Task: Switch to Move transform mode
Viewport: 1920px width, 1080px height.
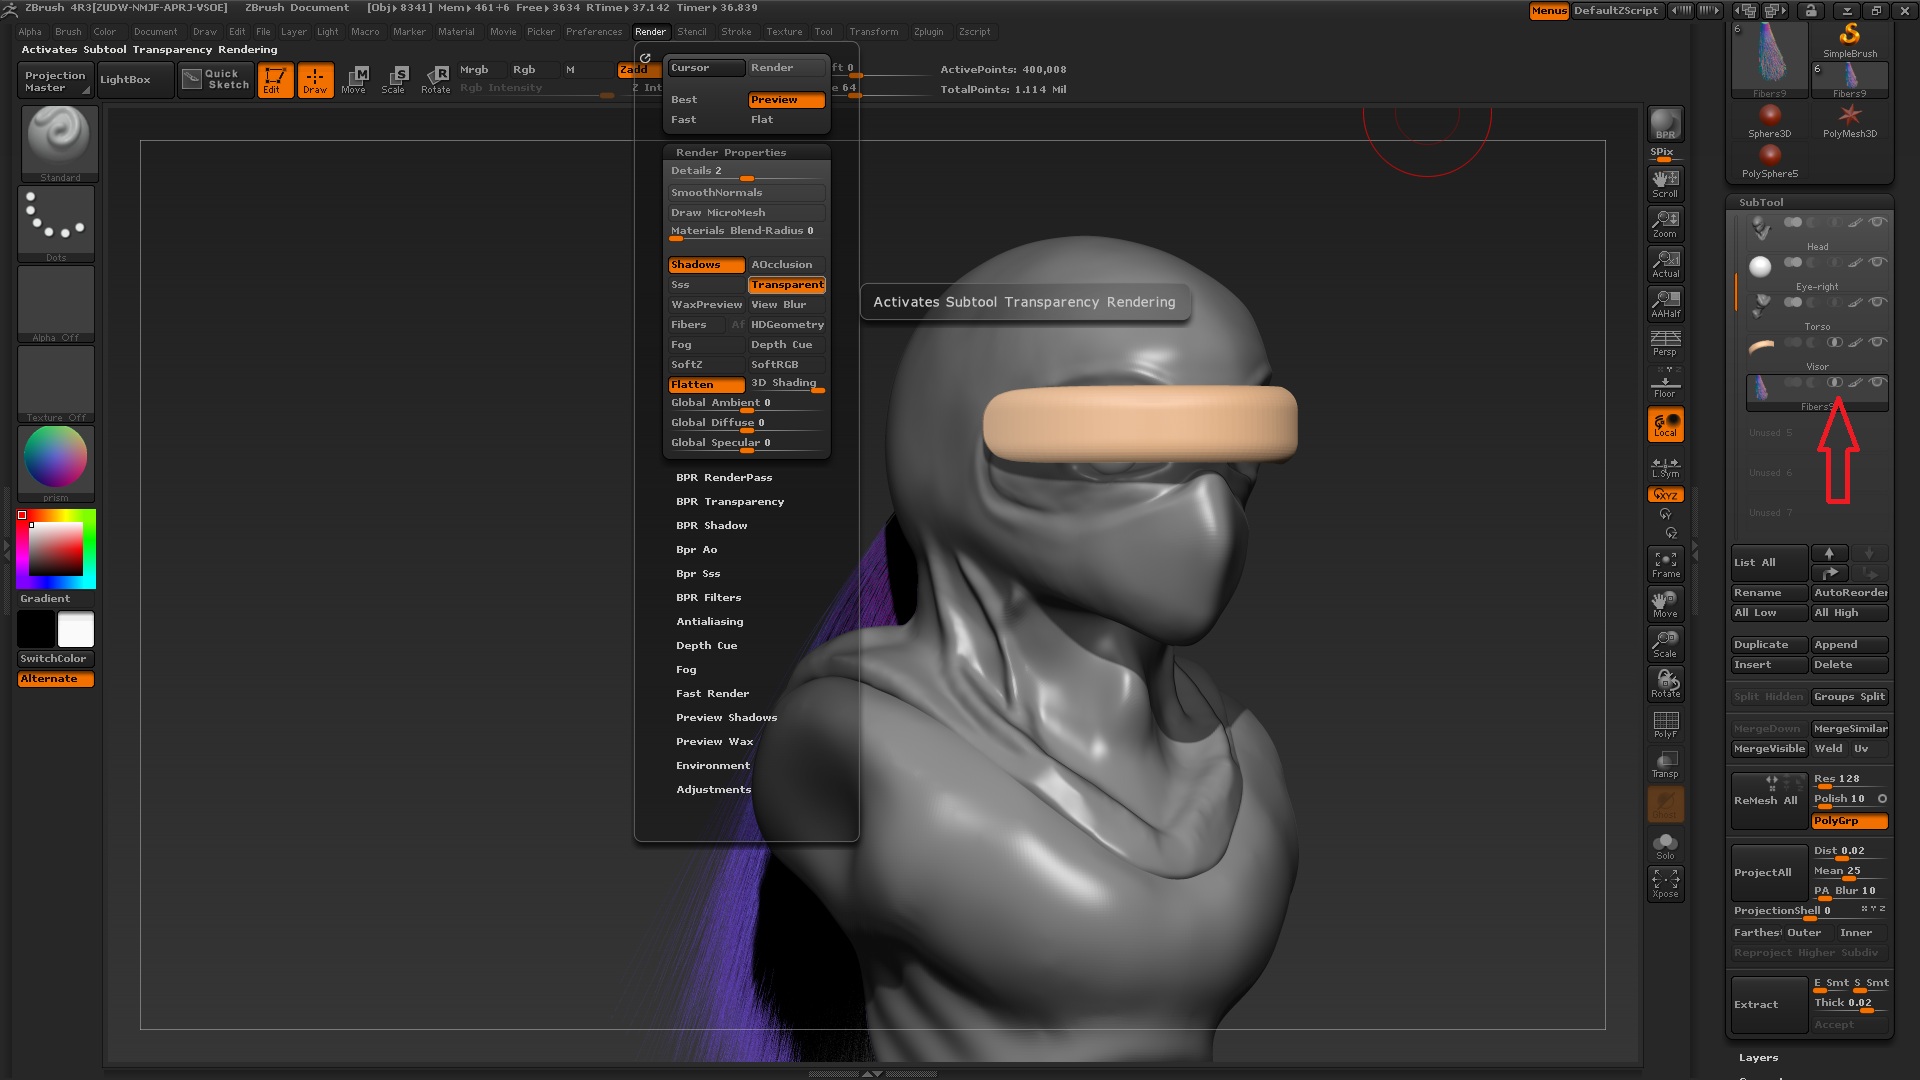Action: point(354,80)
